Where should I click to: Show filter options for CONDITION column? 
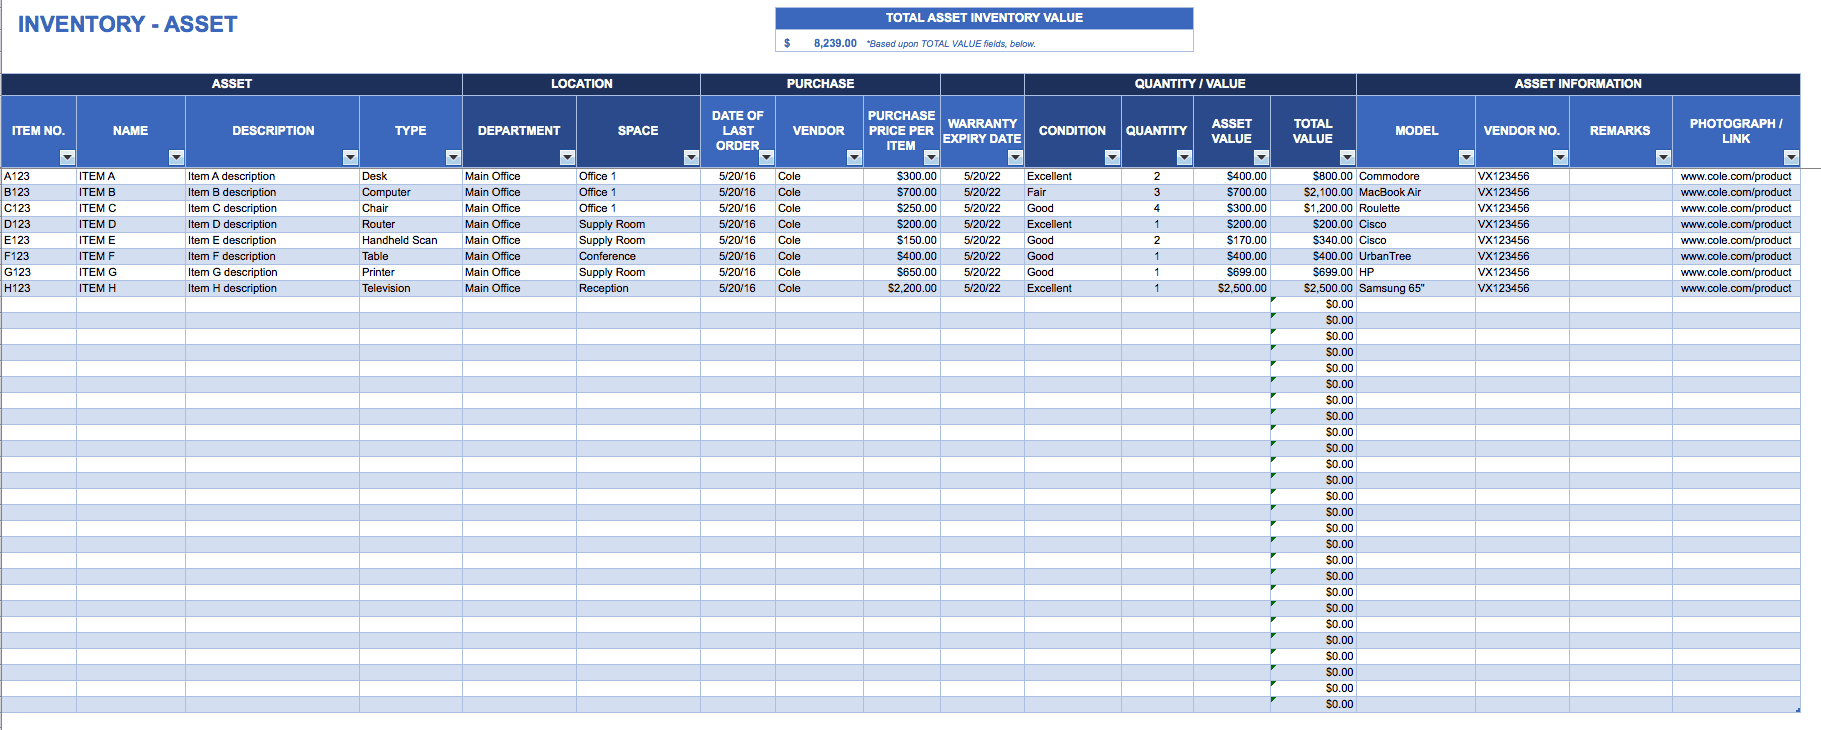click(x=1112, y=157)
